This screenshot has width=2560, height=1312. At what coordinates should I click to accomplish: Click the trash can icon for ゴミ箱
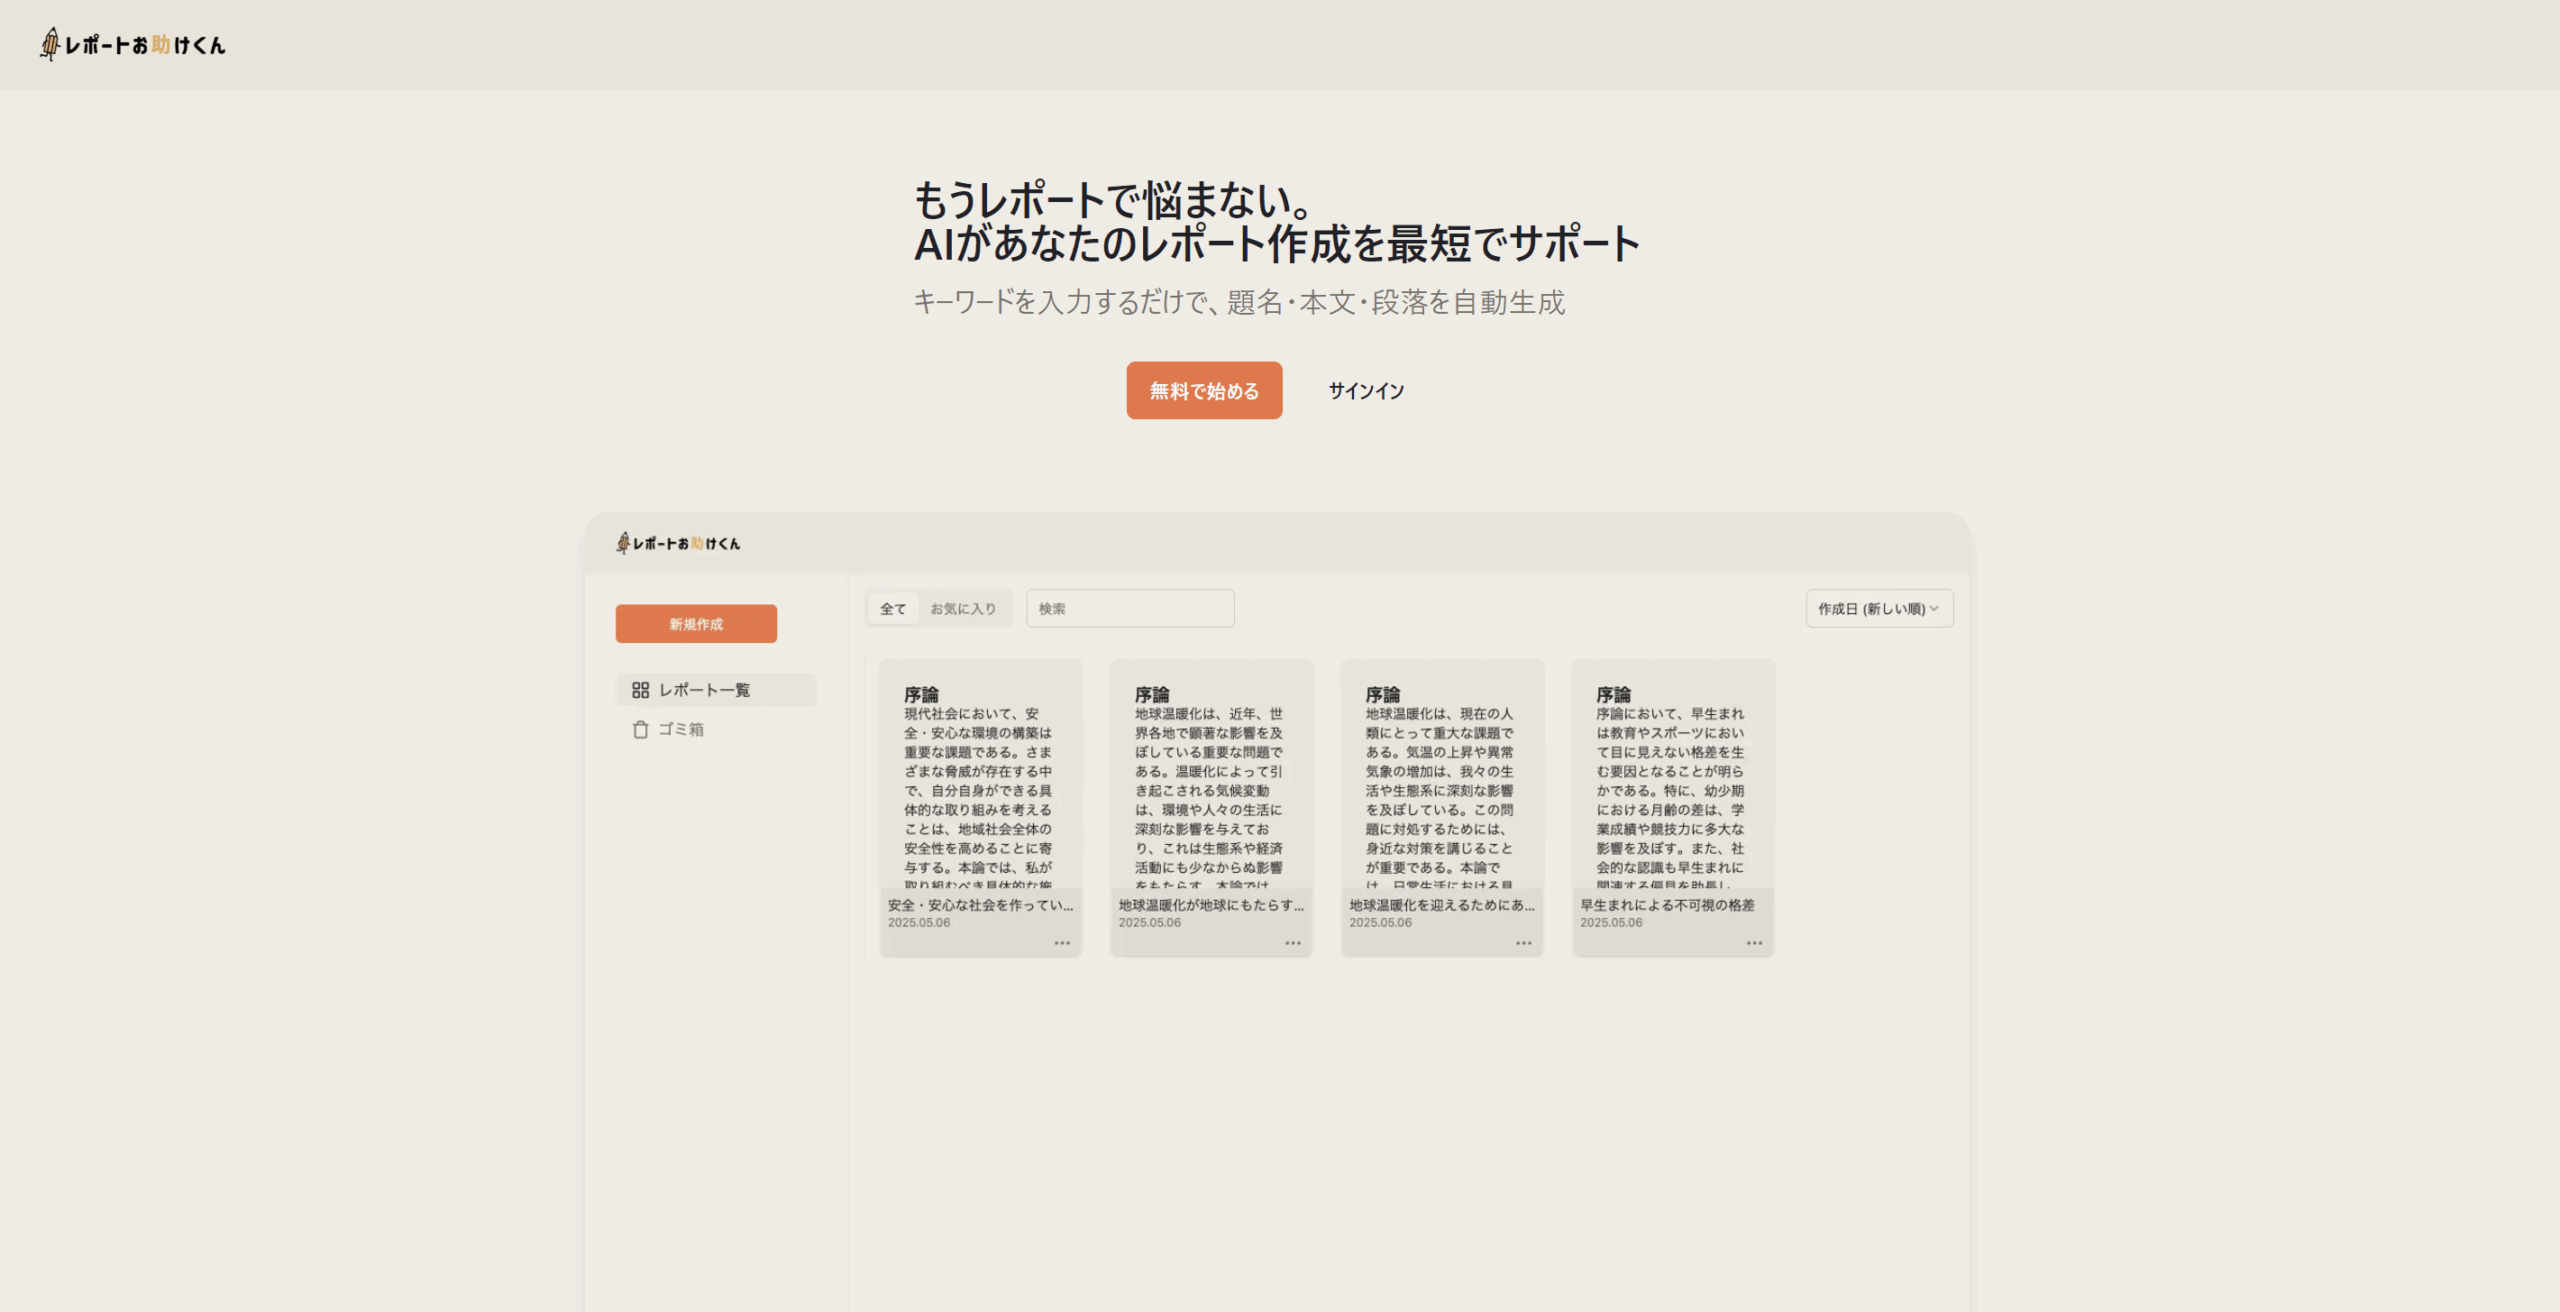point(640,730)
